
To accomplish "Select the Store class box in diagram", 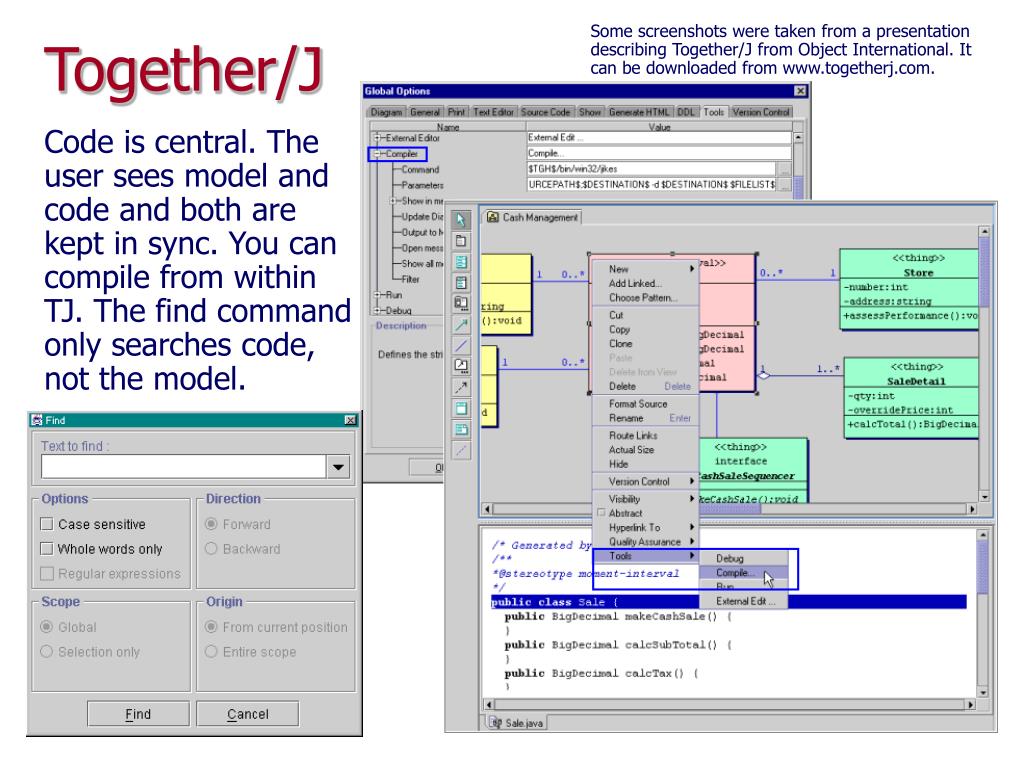I will tap(908, 289).
